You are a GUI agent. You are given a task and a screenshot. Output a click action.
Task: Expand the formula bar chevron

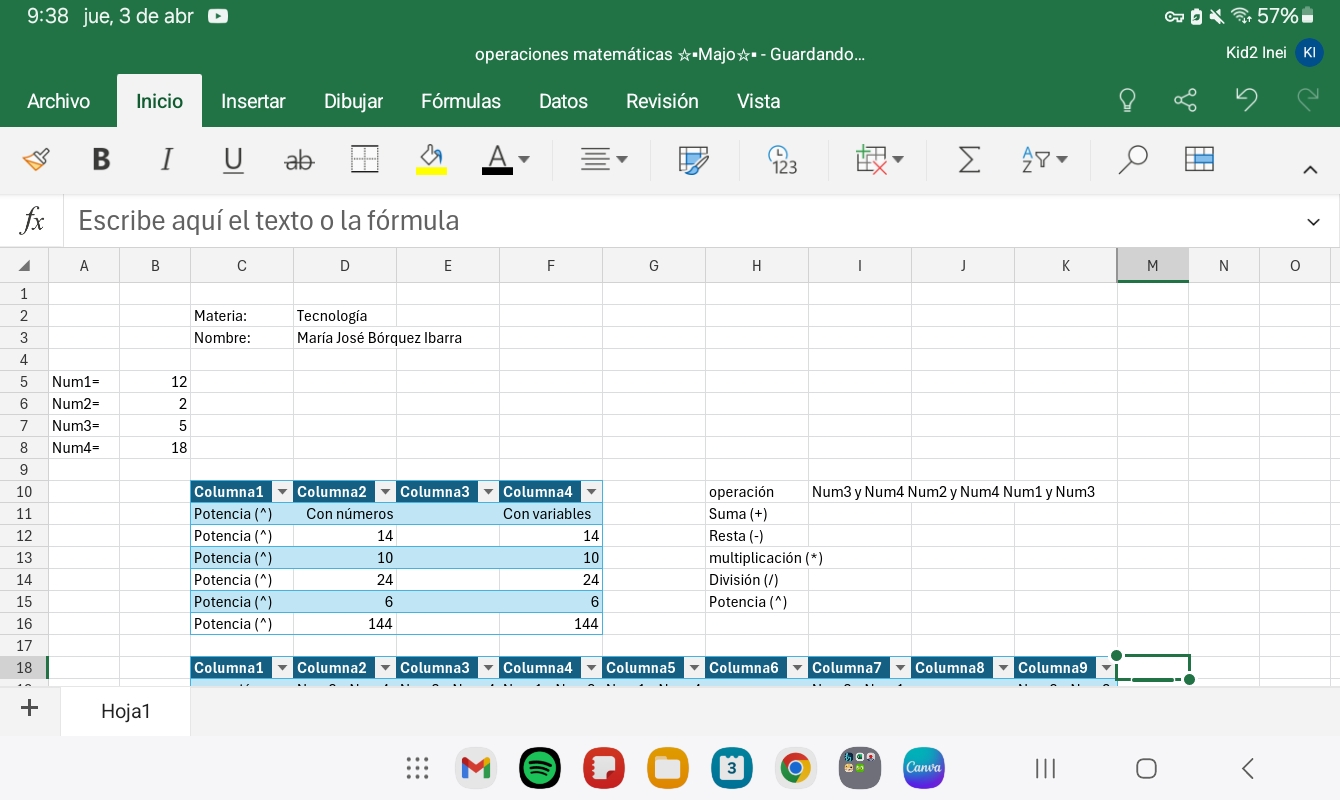tap(1313, 222)
